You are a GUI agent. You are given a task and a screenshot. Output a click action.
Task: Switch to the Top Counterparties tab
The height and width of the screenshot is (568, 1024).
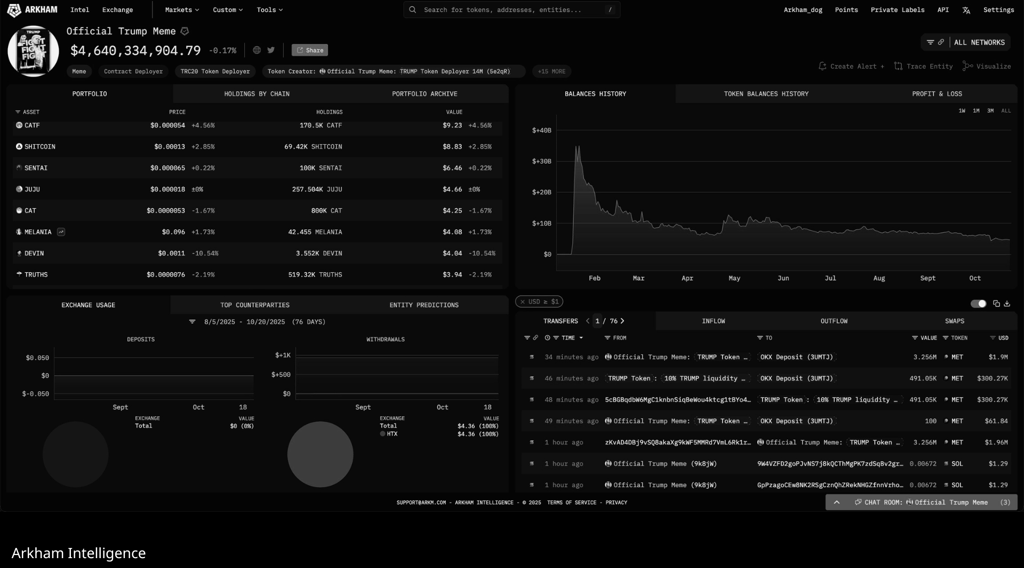click(x=255, y=305)
